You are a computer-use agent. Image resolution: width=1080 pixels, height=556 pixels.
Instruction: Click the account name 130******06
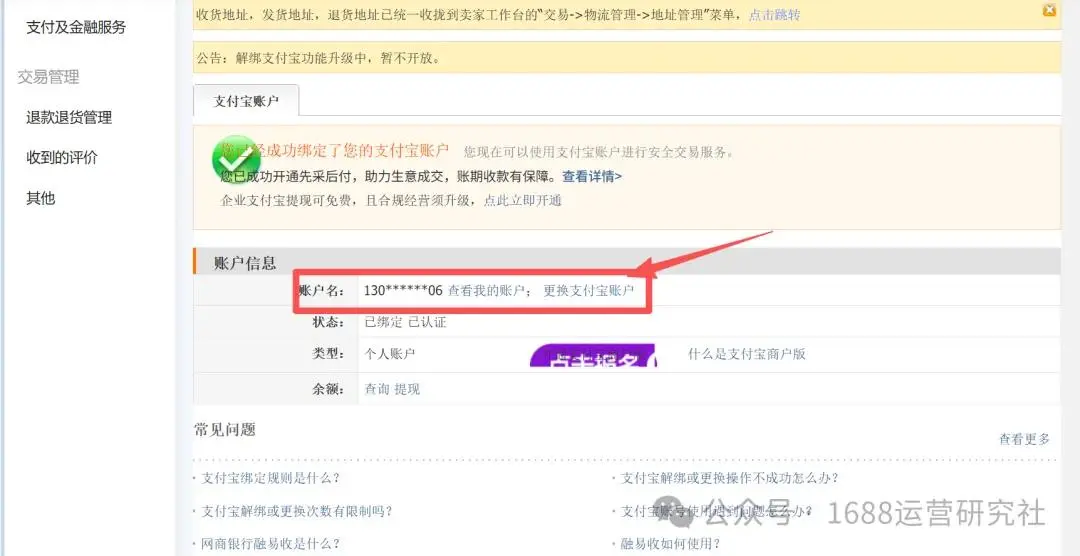coord(403,291)
